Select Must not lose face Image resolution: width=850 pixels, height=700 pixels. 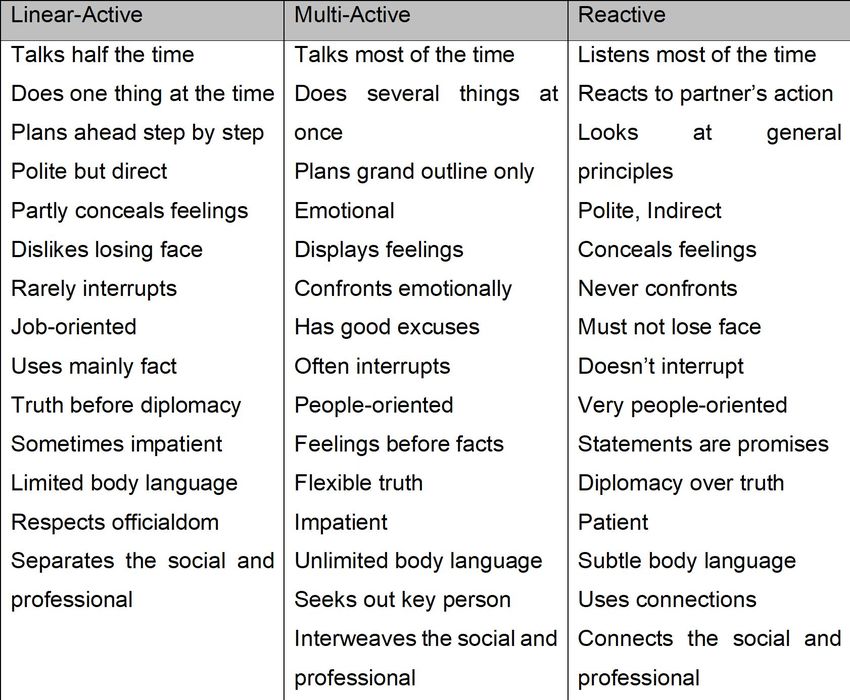coord(669,327)
